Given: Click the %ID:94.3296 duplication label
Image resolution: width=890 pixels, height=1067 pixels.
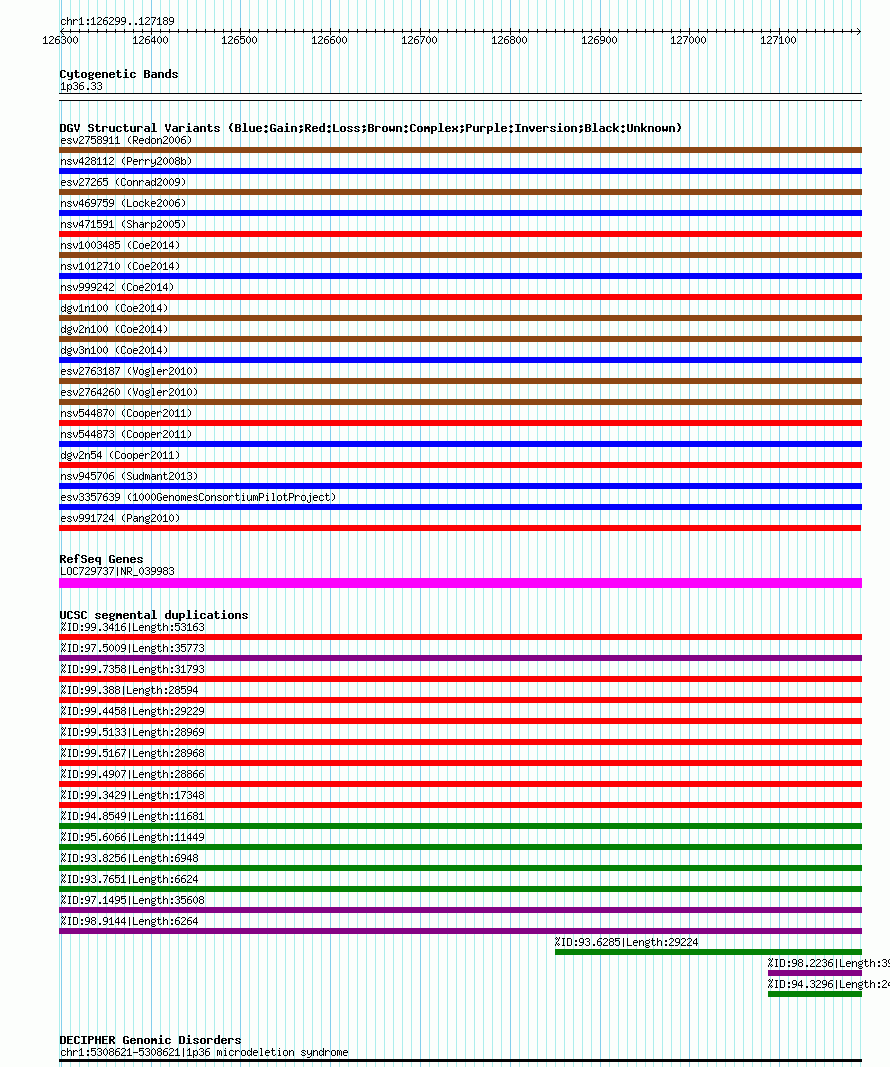Looking at the screenshot, I should (x=828, y=985).
